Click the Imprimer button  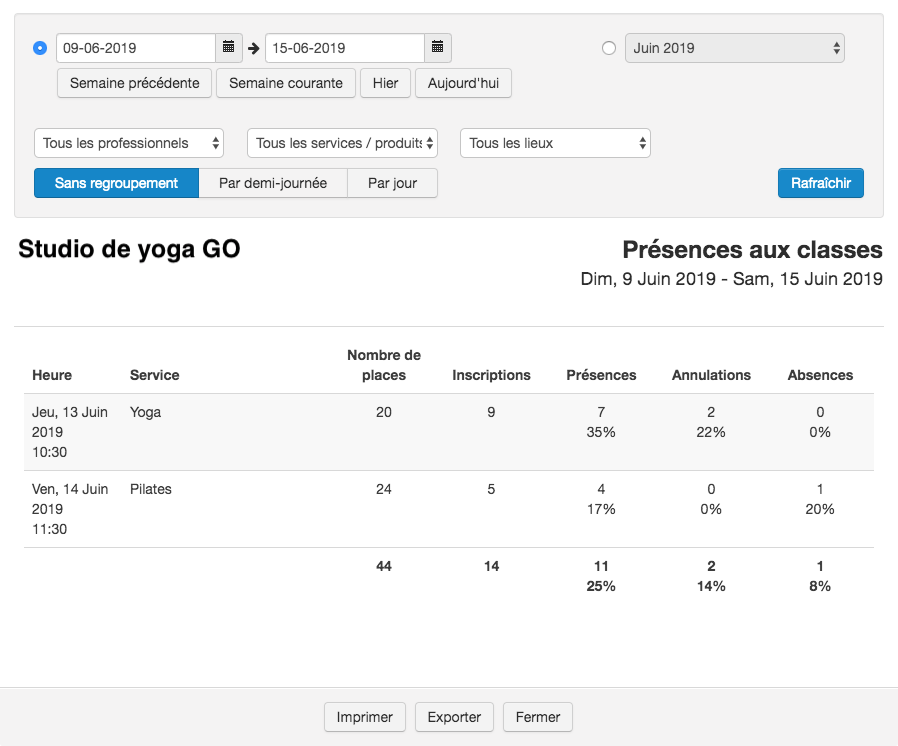(x=365, y=717)
